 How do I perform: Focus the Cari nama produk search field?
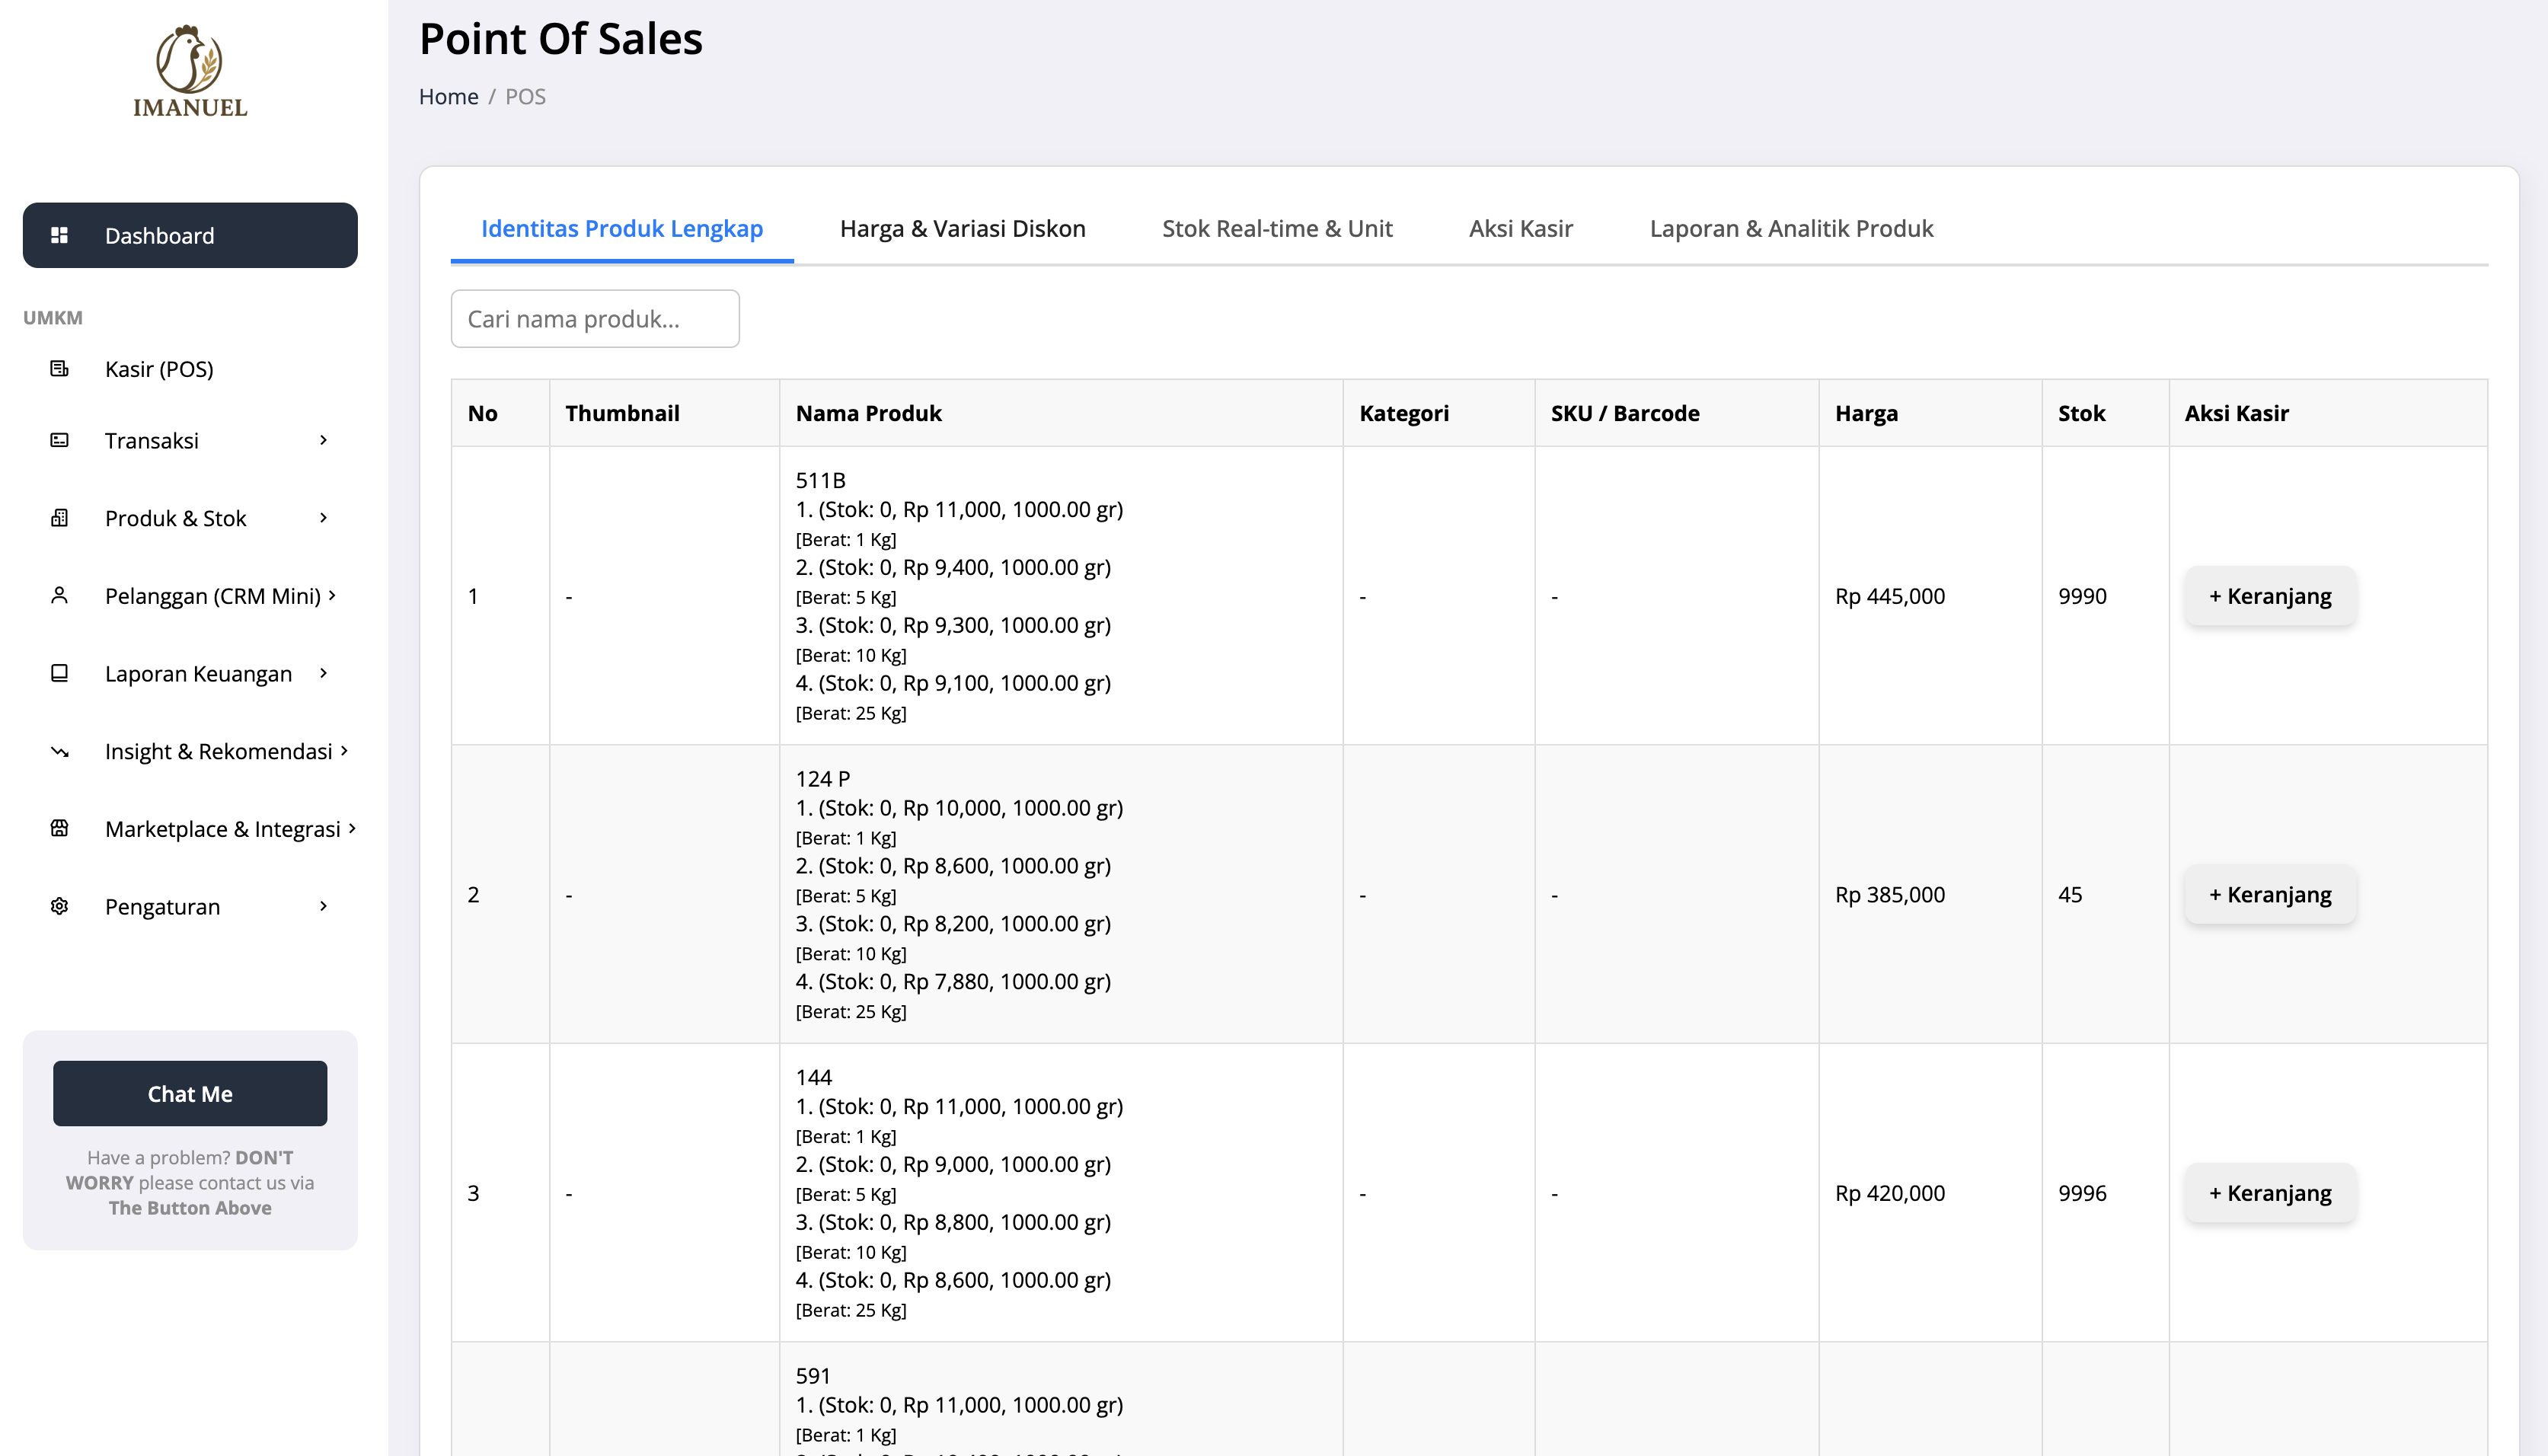(x=595, y=319)
